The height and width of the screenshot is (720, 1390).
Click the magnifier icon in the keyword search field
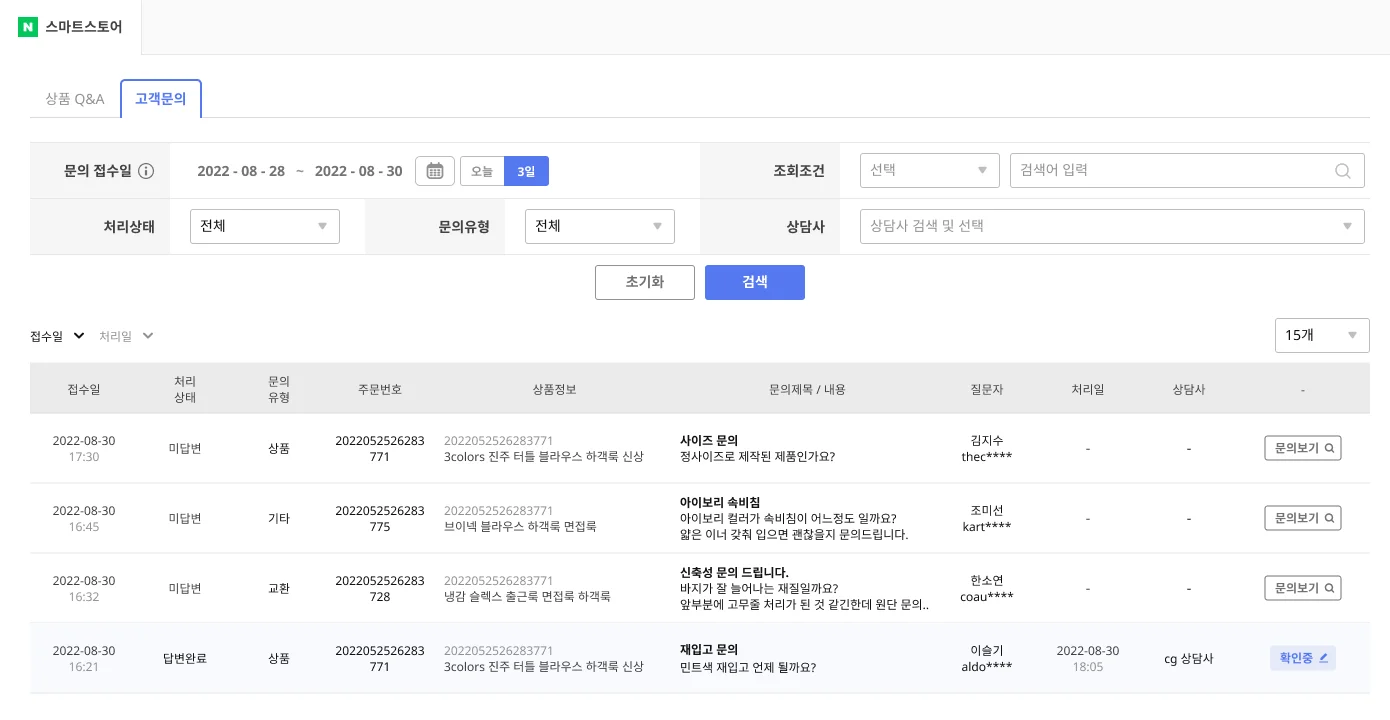coord(1343,170)
